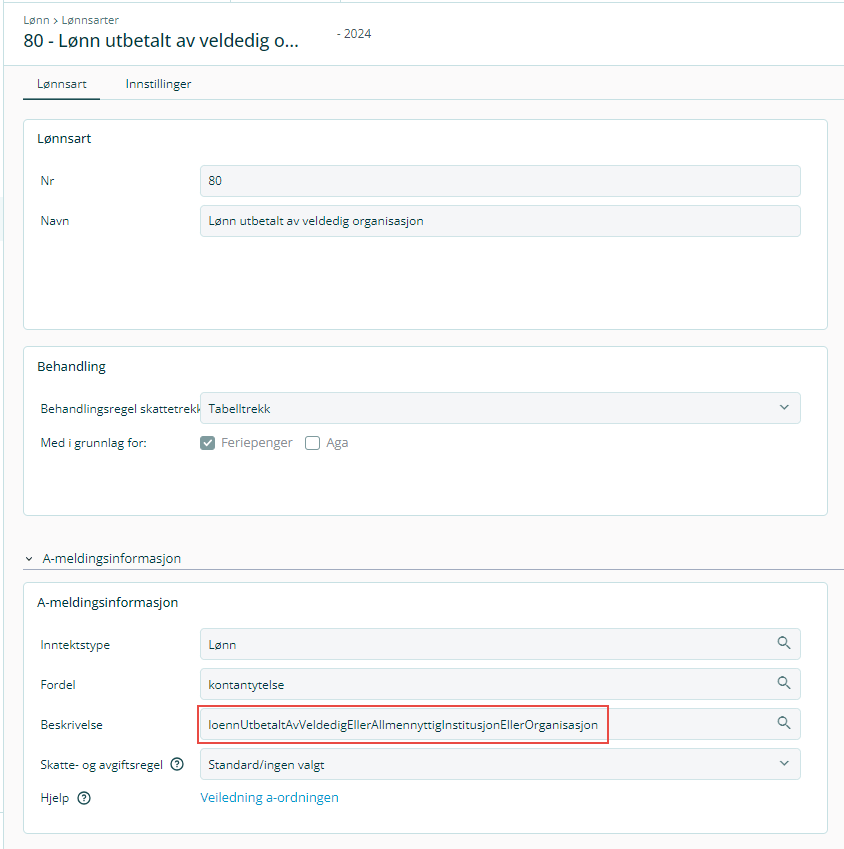Click the Inntektstype field showing Lønn
Screen dimensions: 844x849
point(480,644)
